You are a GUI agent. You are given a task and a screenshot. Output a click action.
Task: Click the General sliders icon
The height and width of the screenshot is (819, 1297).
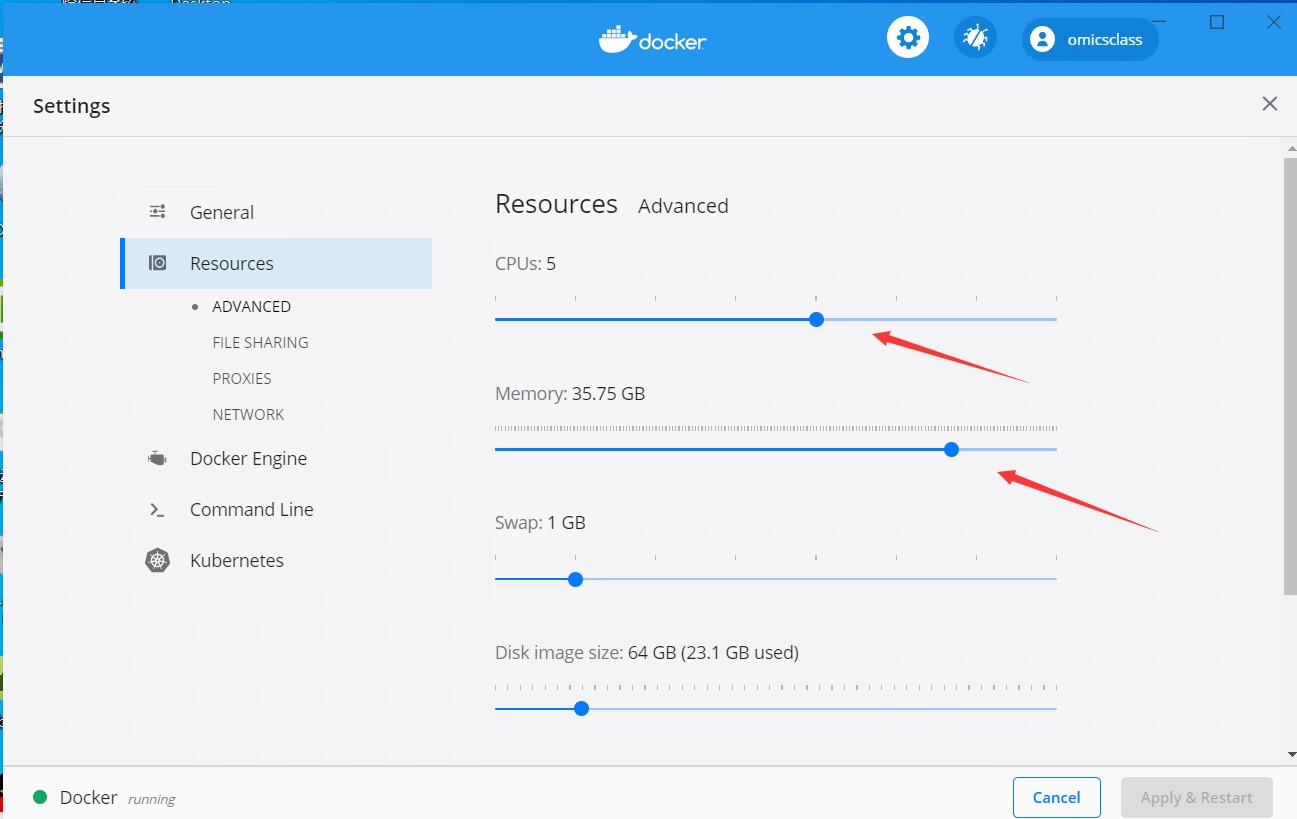pos(157,211)
